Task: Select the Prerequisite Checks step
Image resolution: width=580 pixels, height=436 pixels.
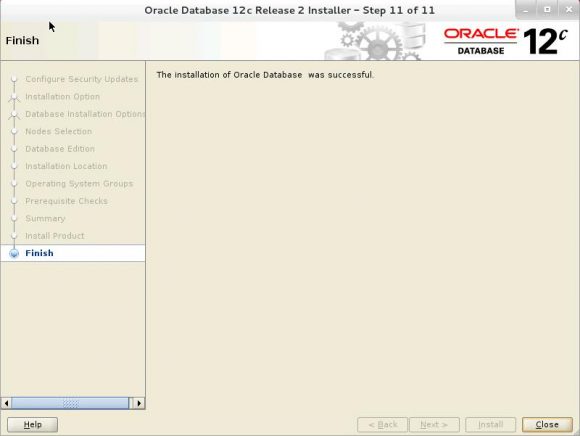Action: (x=66, y=201)
